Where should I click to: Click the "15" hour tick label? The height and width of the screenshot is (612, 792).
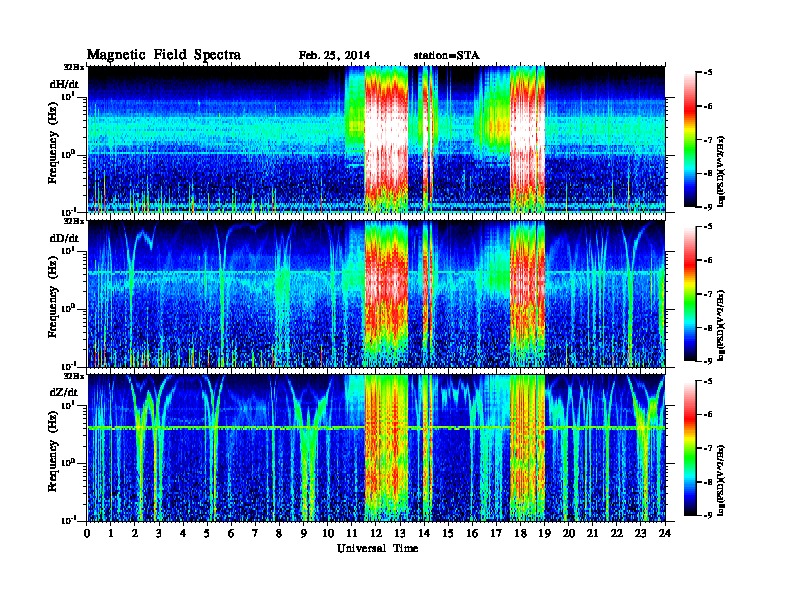449,533
